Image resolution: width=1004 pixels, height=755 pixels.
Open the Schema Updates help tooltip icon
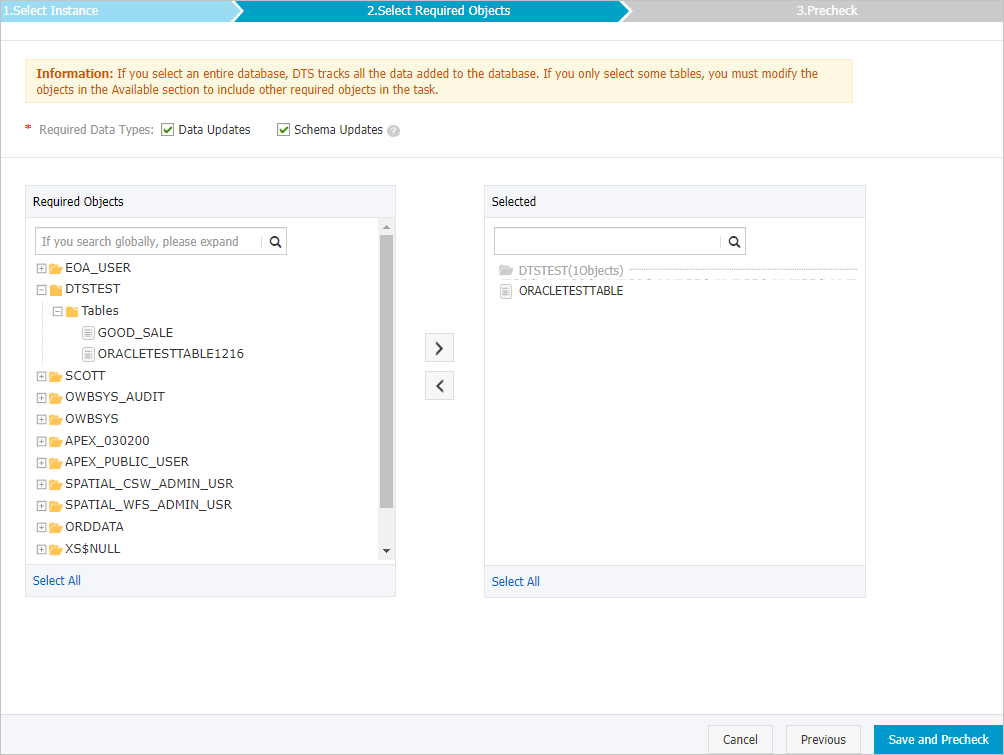coord(393,129)
